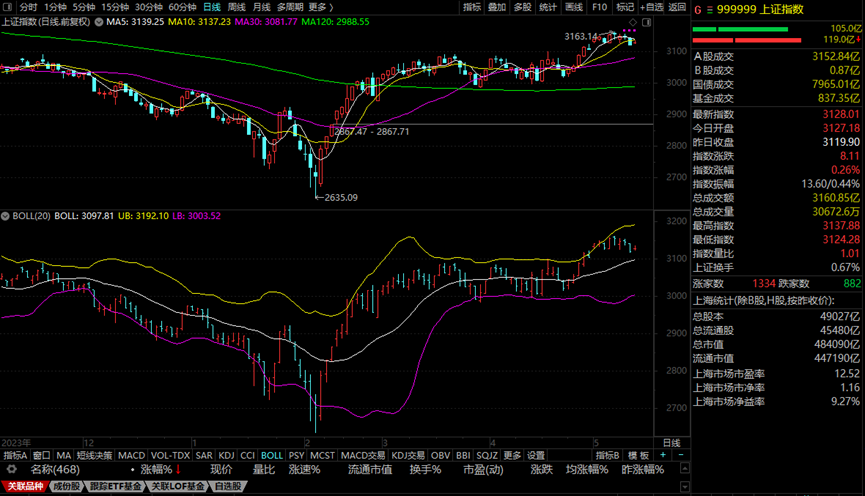Select the 30分钟 period
The image size is (865, 496).
[x=148, y=7]
